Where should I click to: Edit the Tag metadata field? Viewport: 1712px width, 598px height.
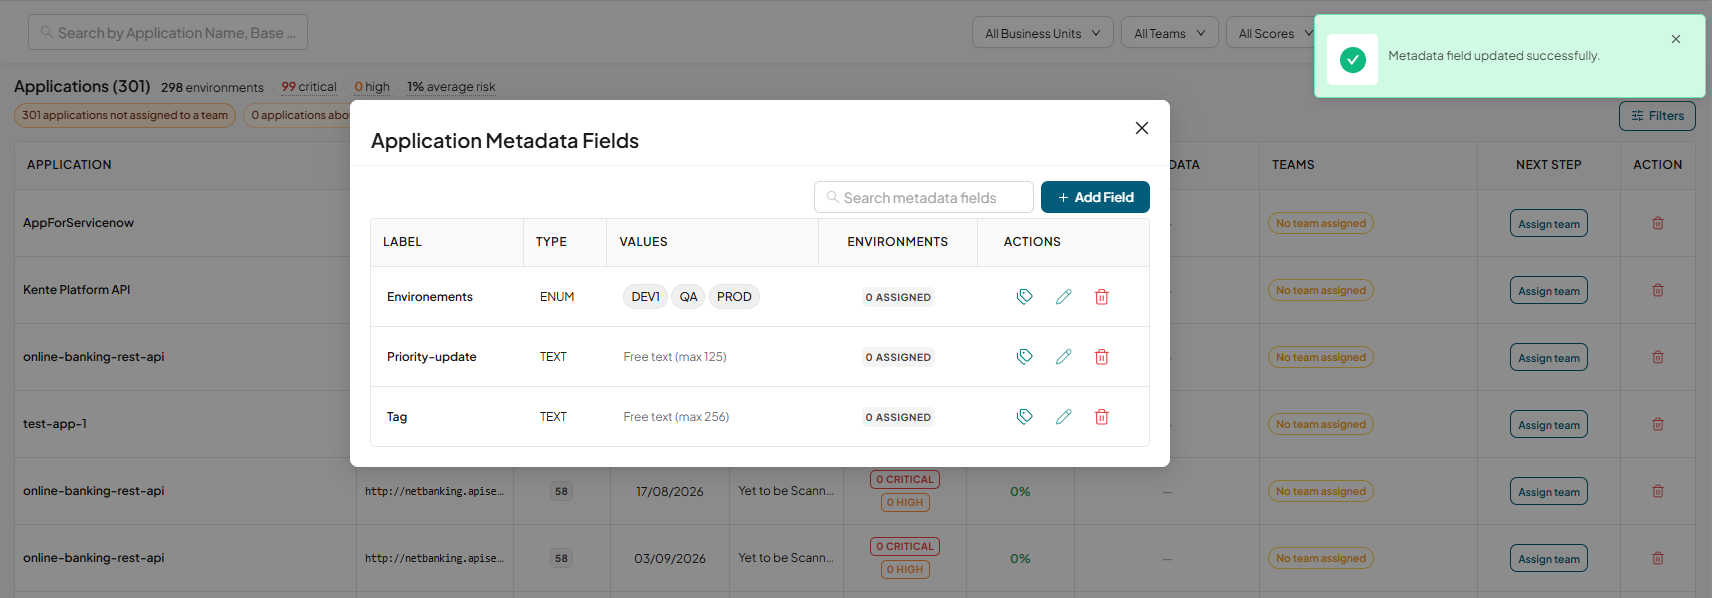click(x=1063, y=417)
